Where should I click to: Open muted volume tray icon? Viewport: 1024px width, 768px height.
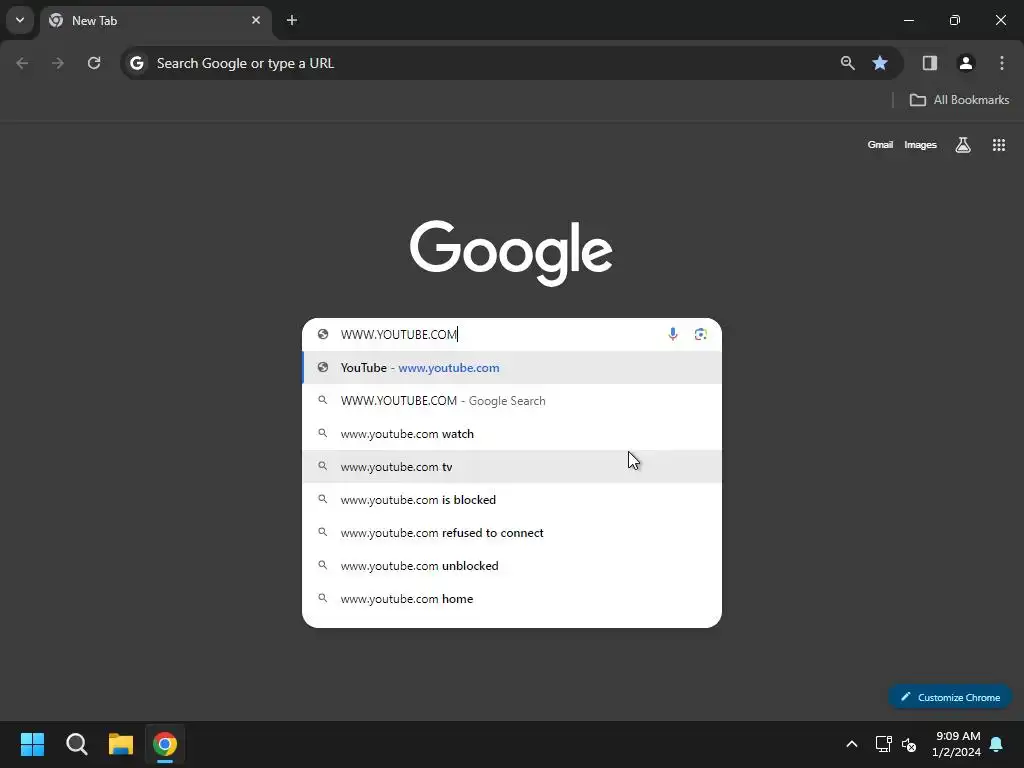pos(909,744)
